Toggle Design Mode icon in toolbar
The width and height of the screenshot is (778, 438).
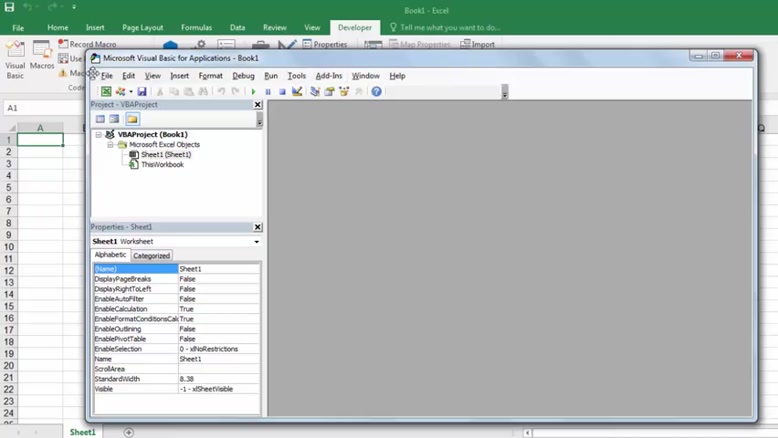297,91
